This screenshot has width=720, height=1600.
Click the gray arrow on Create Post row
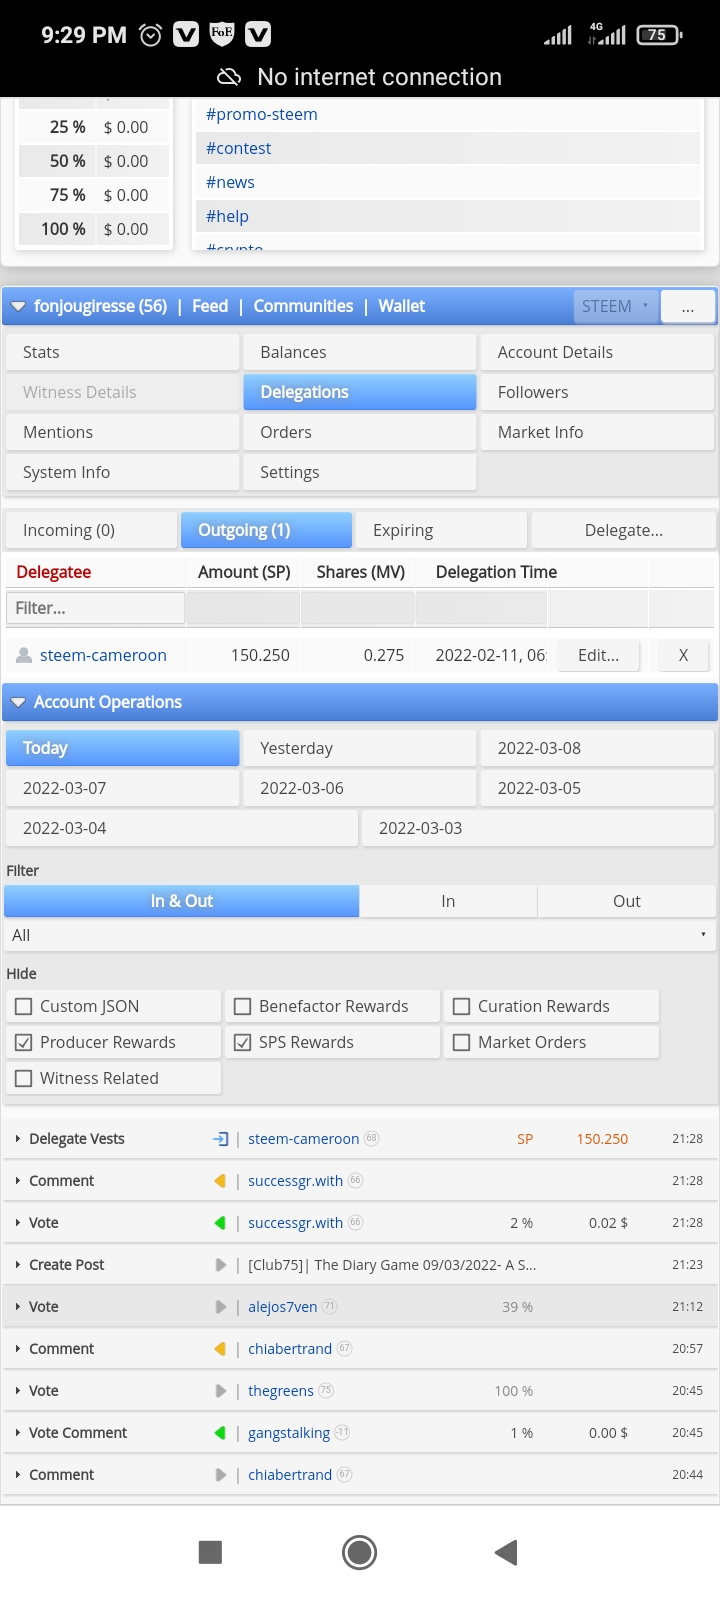click(x=221, y=1265)
